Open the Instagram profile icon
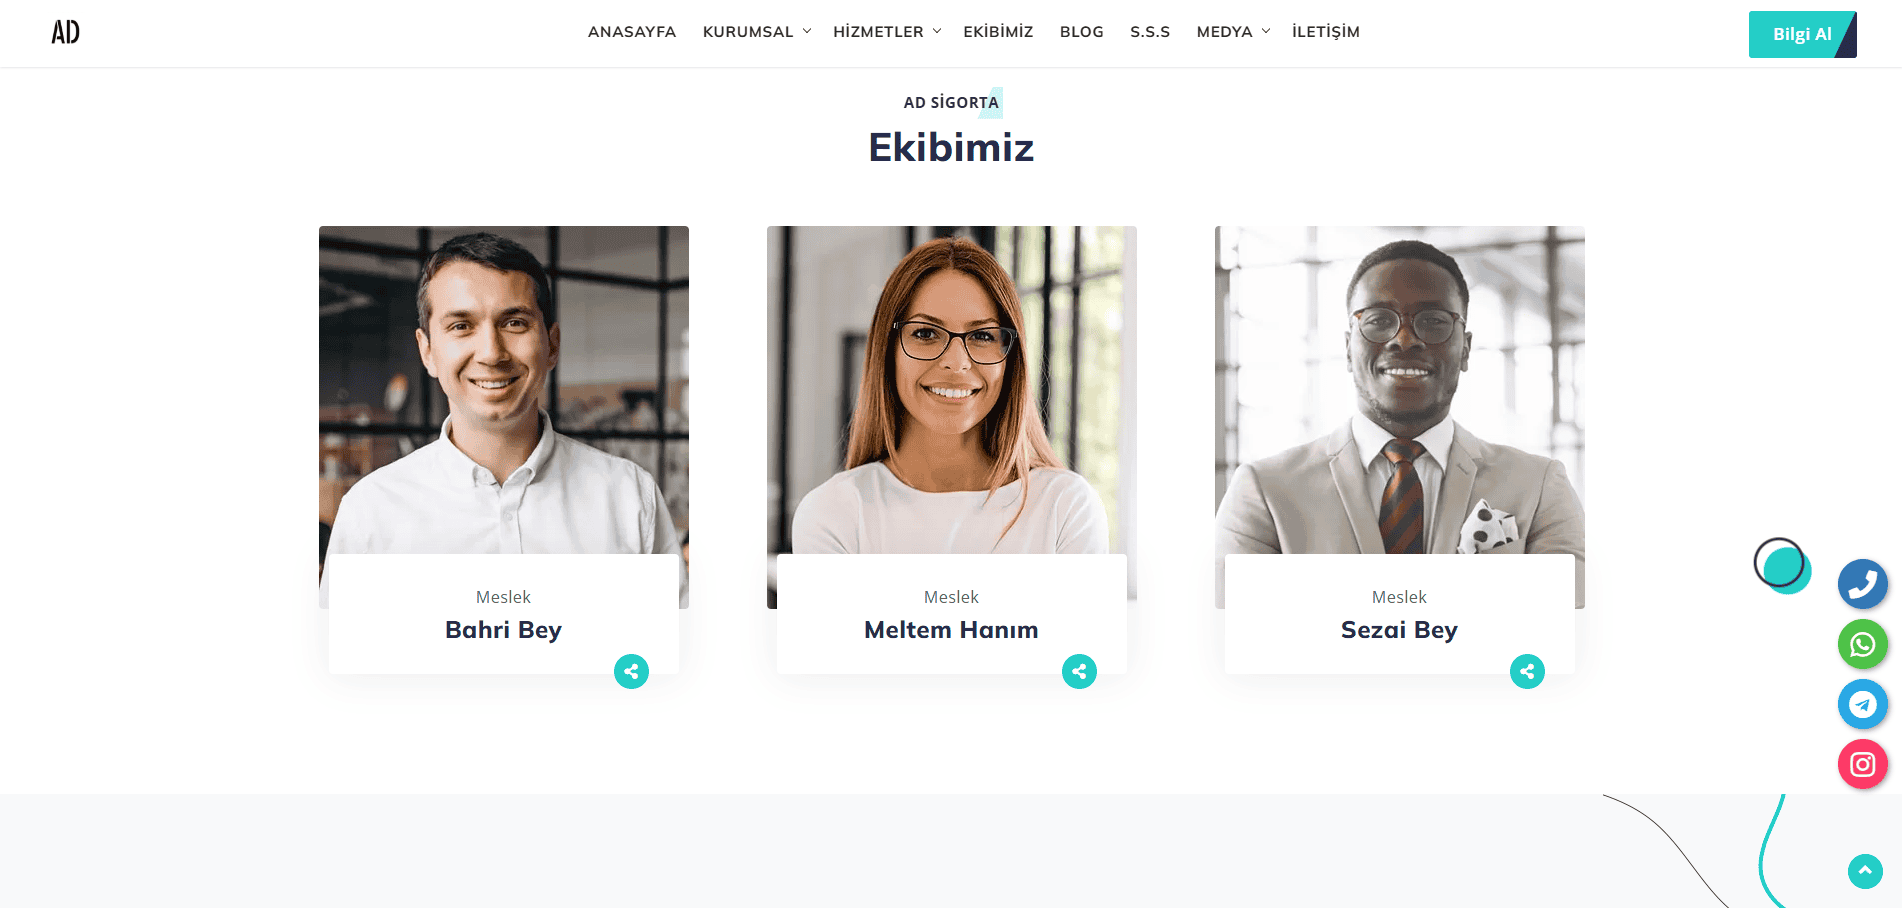Image resolution: width=1902 pixels, height=908 pixels. 1862,764
